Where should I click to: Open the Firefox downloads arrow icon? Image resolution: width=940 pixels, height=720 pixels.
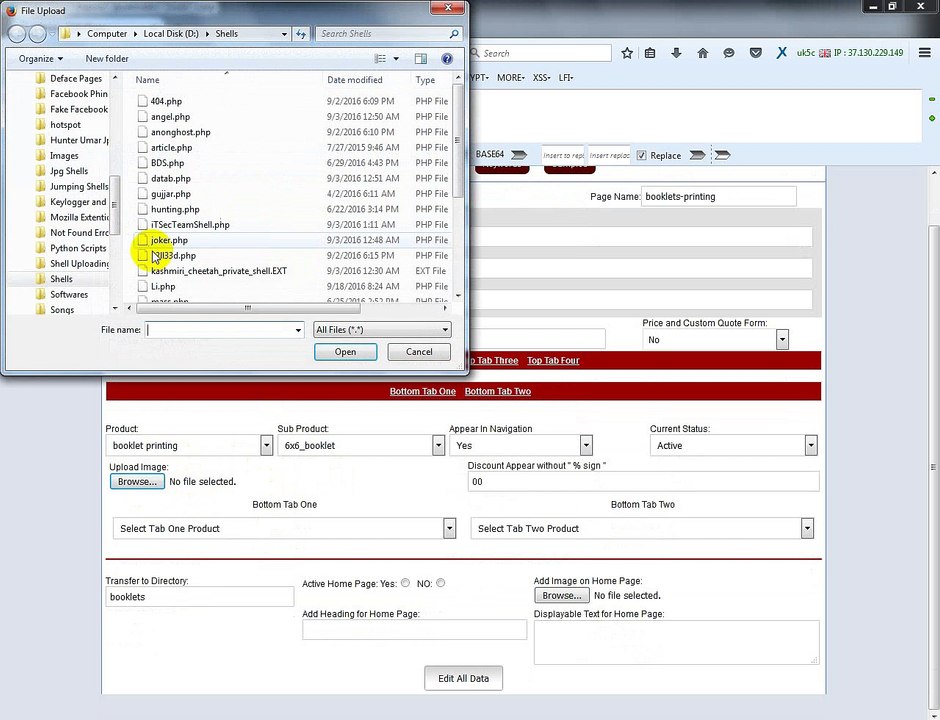pos(676,53)
